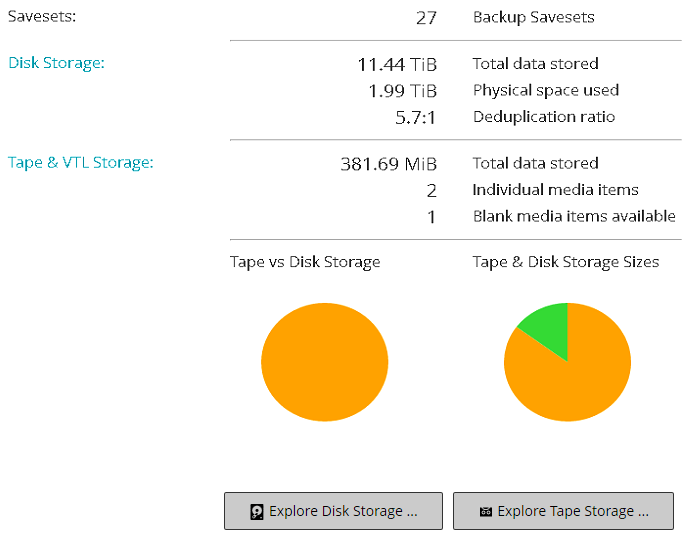Click the disk icon on Explore Disk Storage
This screenshot has width=688, height=538.
click(x=257, y=511)
